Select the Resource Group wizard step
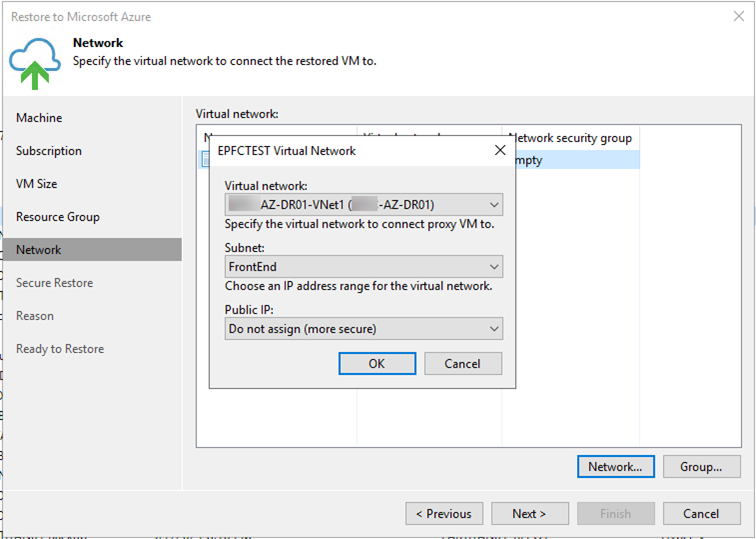Screen dimensions: 756x539 [58, 217]
